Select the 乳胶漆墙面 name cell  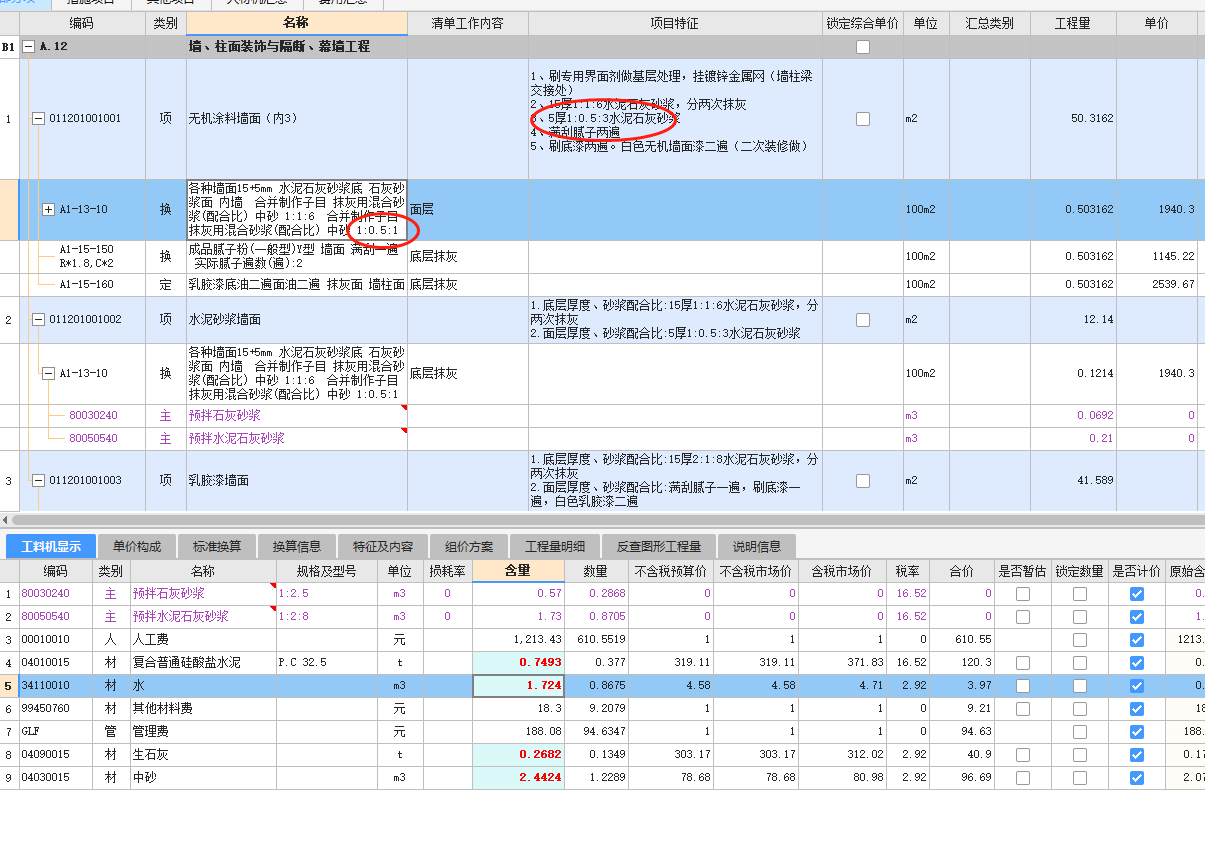click(x=297, y=480)
